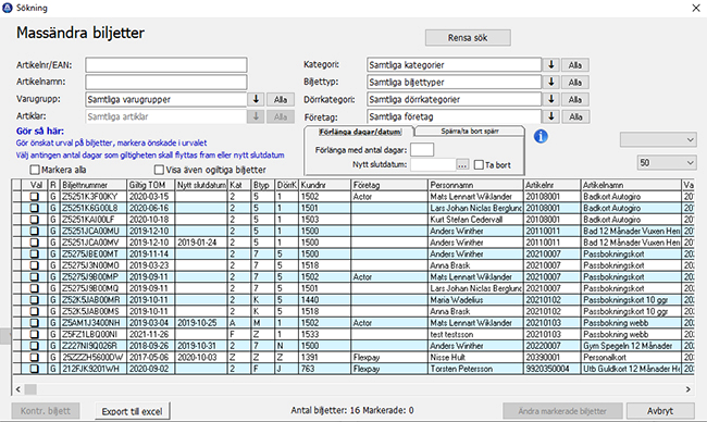Click the table scrollbar right arrow
Image resolution: width=707 pixels, height=422 pixels.
click(x=688, y=389)
